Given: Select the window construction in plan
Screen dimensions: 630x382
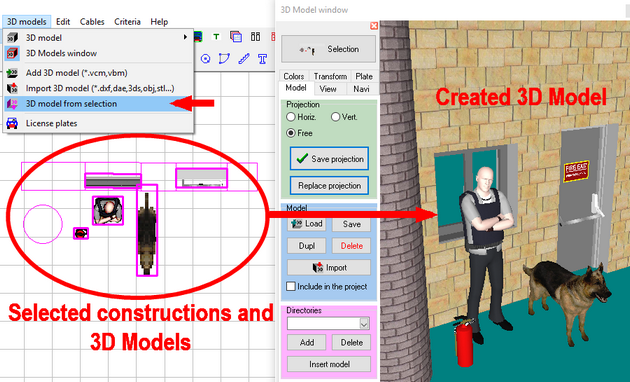Looking at the screenshot, I should click(113, 180).
